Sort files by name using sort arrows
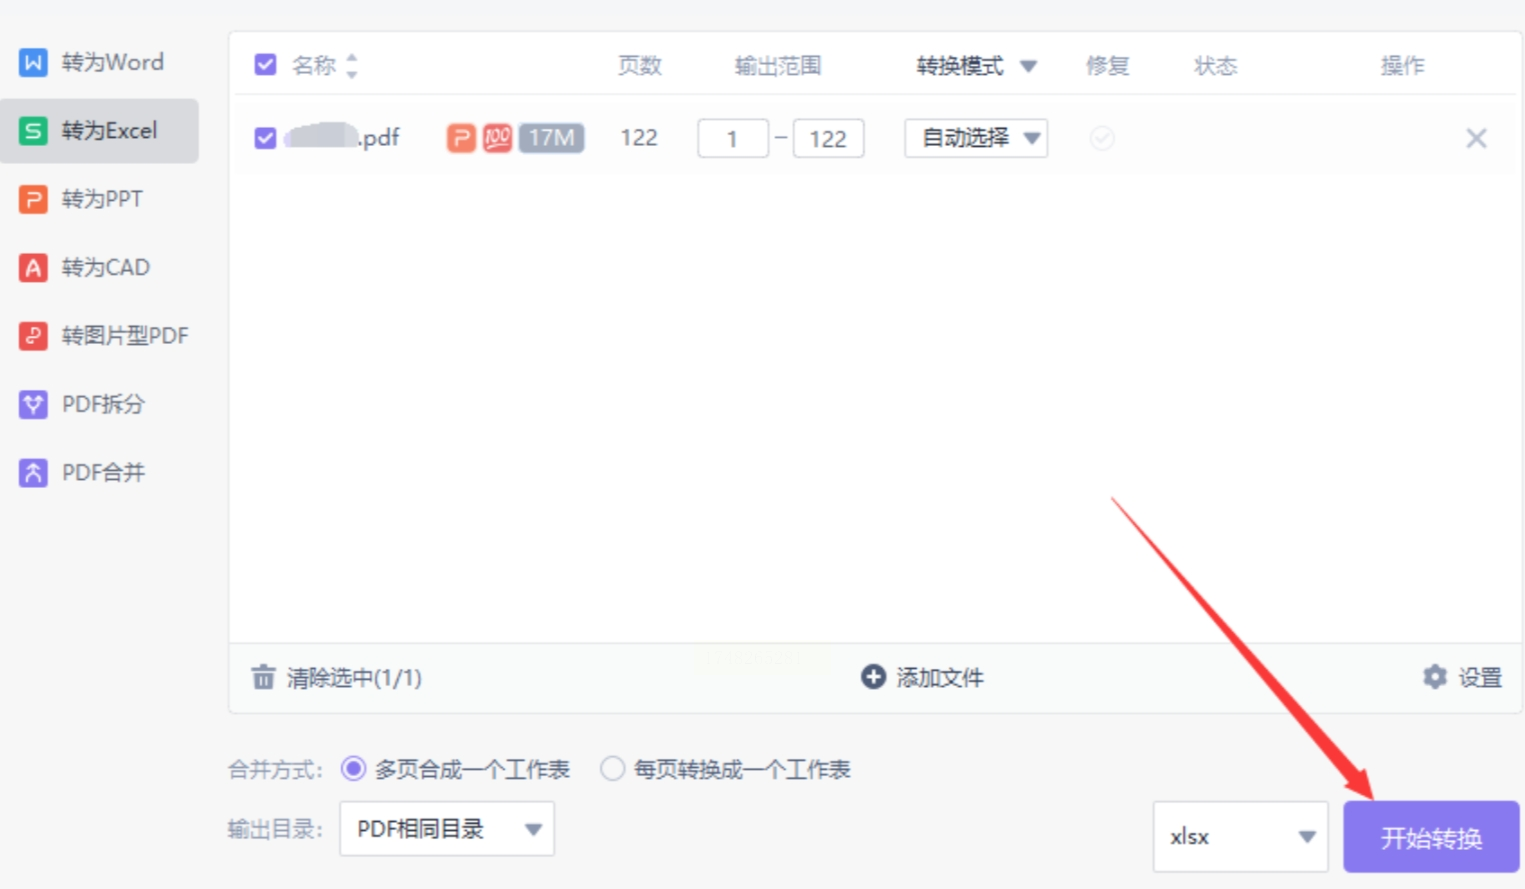Viewport: 1525px width, 889px height. (x=352, y=66)
